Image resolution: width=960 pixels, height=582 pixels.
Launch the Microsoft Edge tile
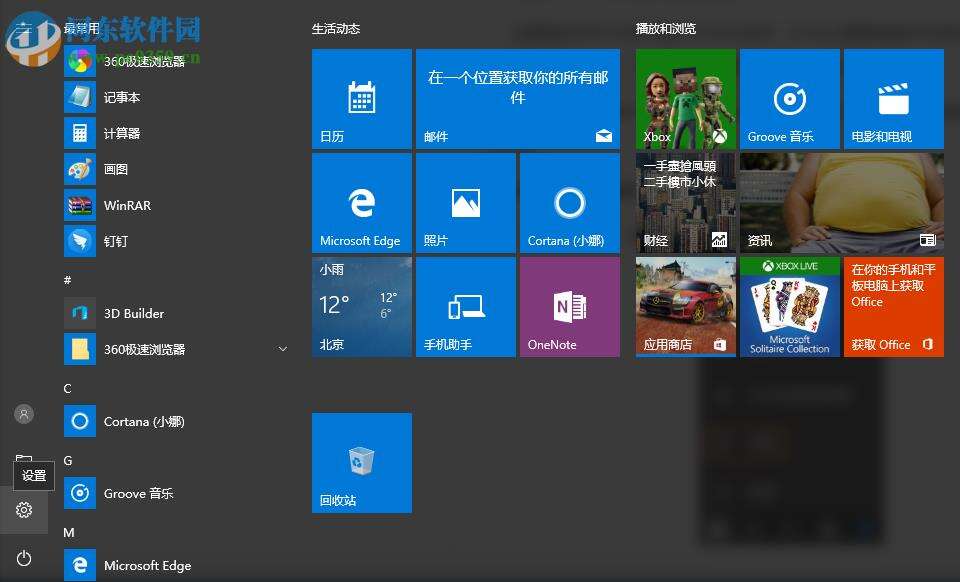[361, 201]
